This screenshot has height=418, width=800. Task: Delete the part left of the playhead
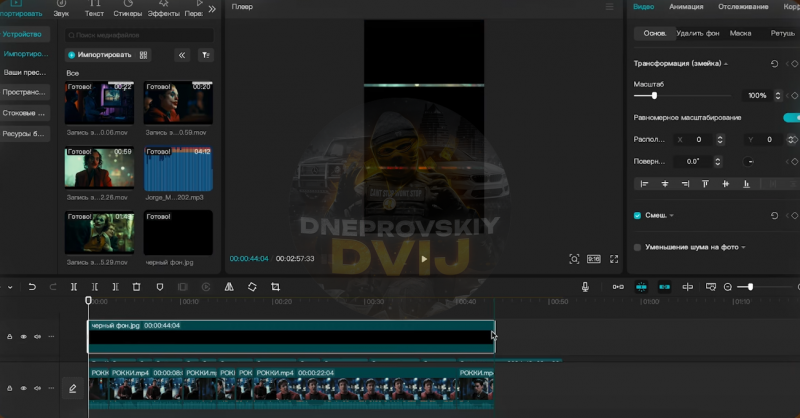(95, 287)
